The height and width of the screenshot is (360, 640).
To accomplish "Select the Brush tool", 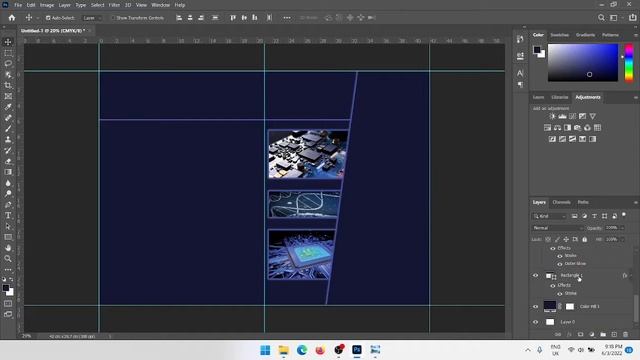I will 8,129.
